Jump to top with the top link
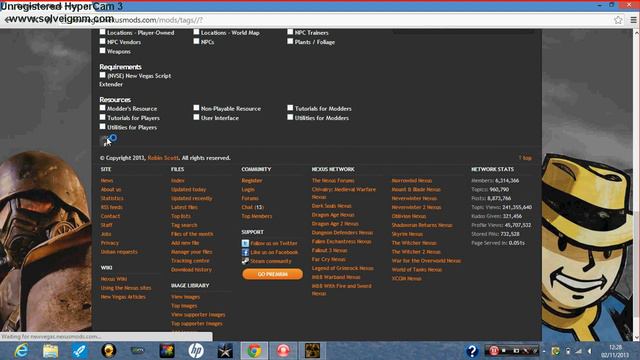This screenshot has width=640, height=360. (x=525, y=158)
